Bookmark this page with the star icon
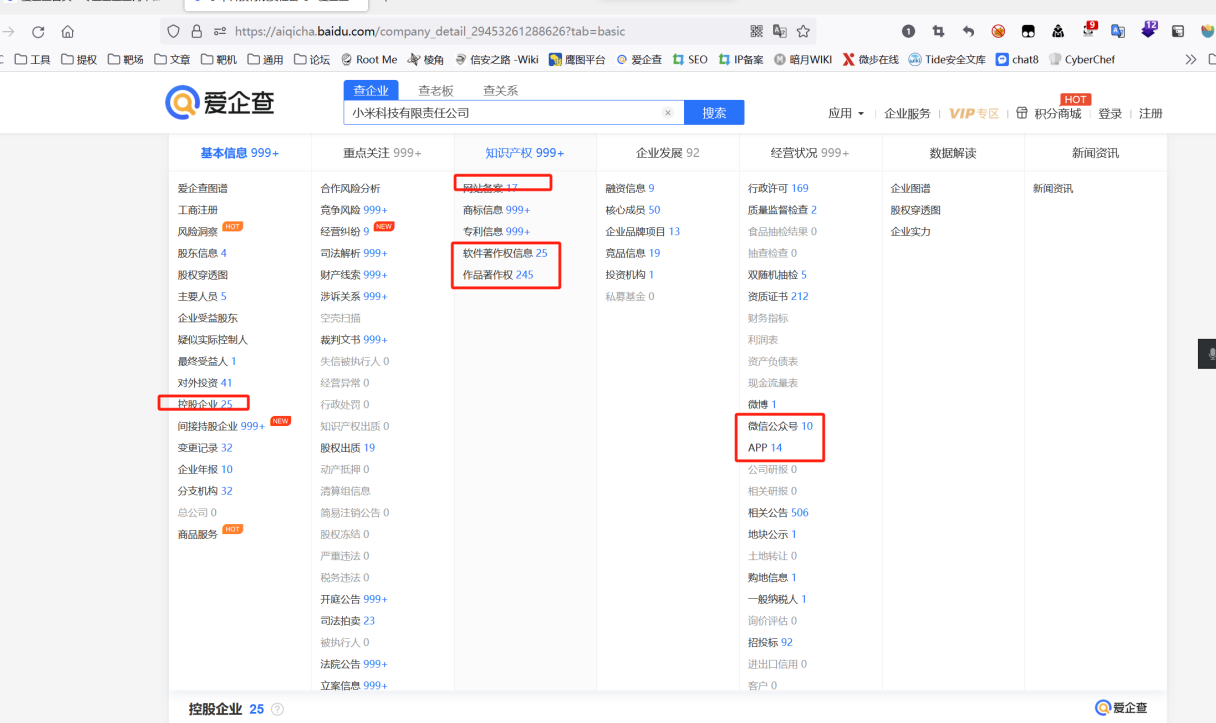 (x=803, y=32)
